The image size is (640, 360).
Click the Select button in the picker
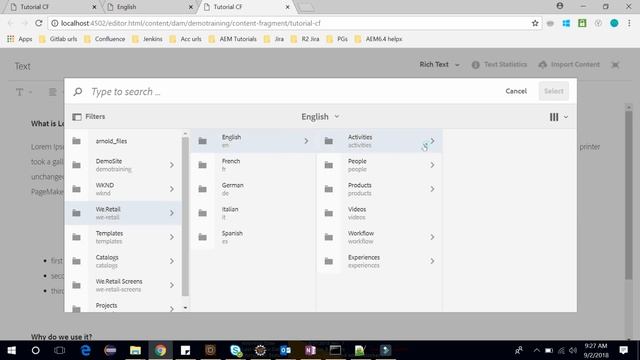tap(553, 91)
